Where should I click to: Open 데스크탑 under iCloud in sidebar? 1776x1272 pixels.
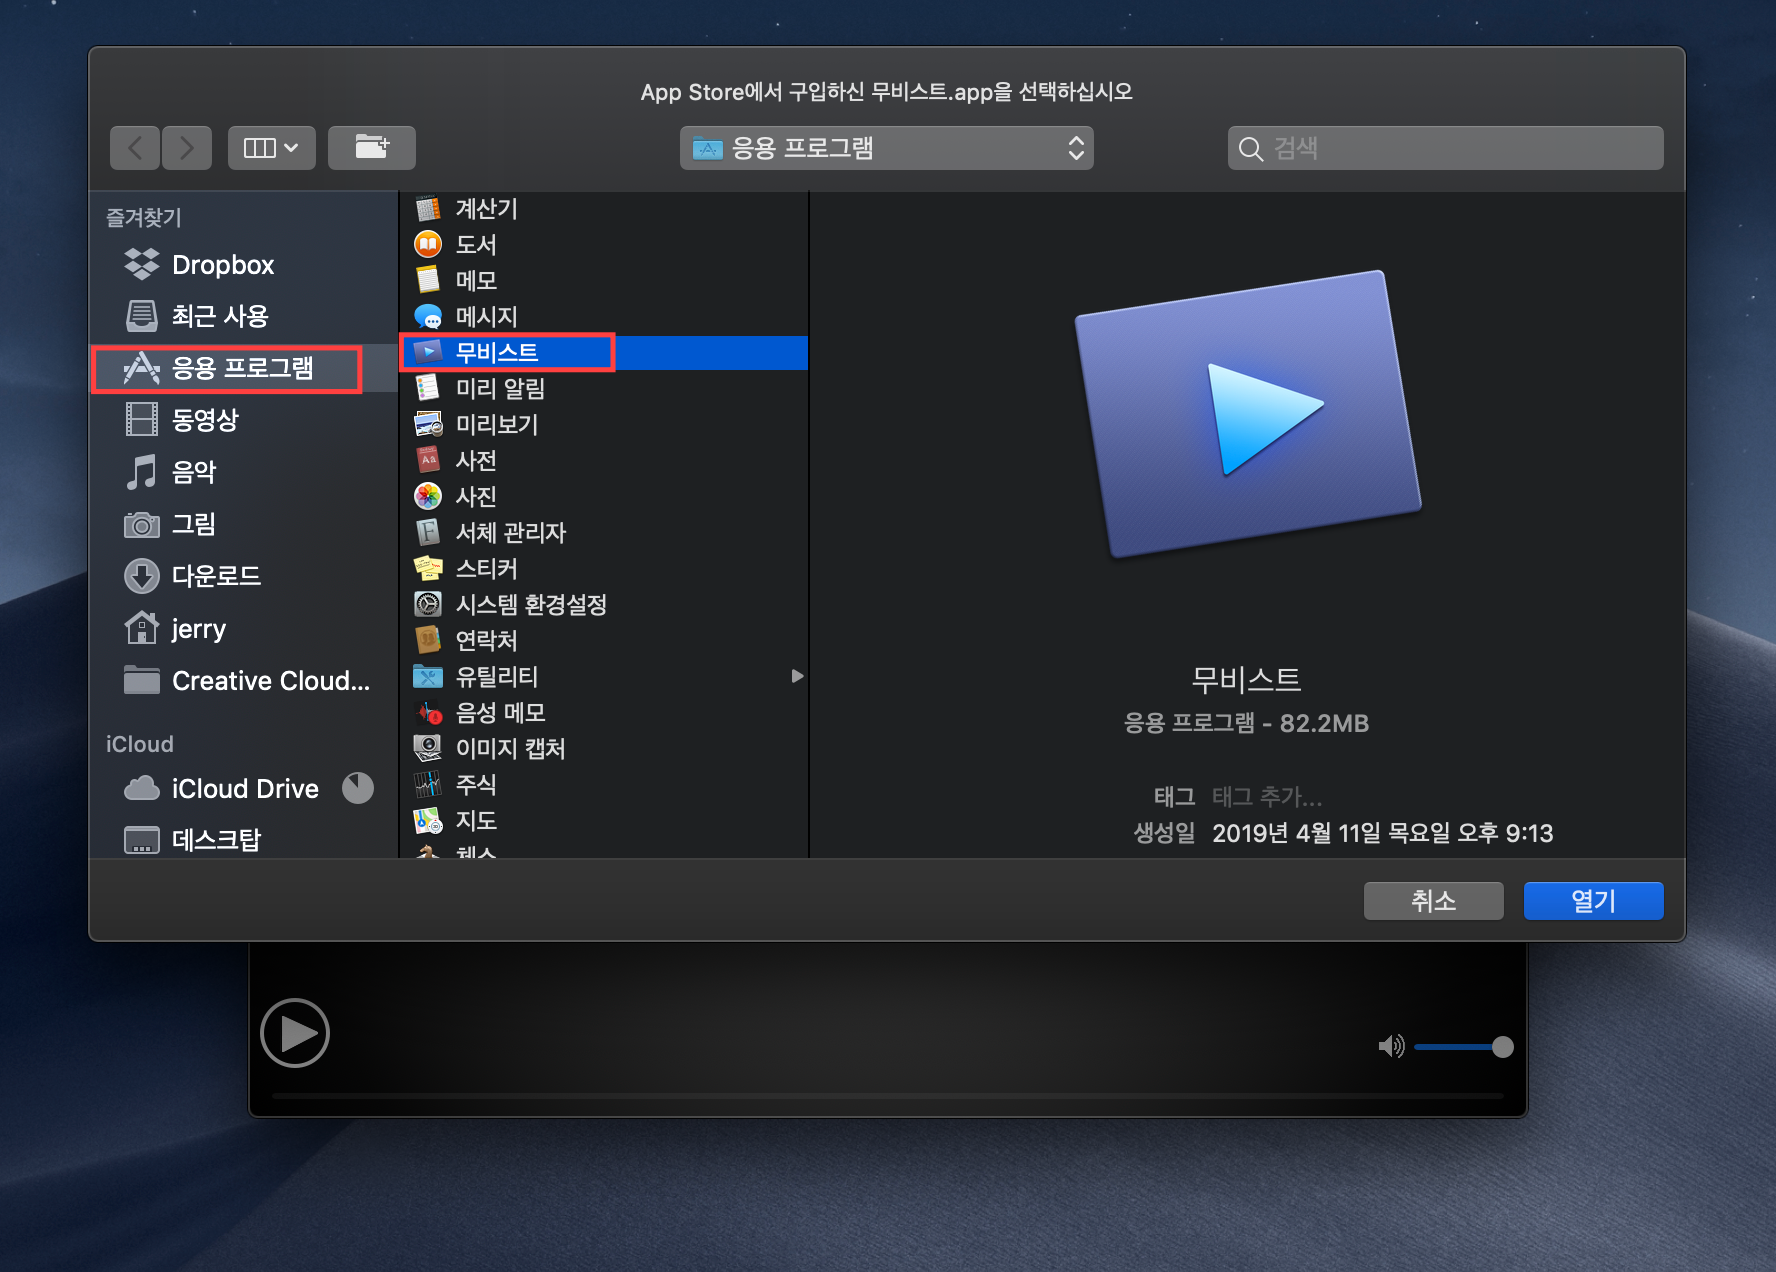(244, 840)
